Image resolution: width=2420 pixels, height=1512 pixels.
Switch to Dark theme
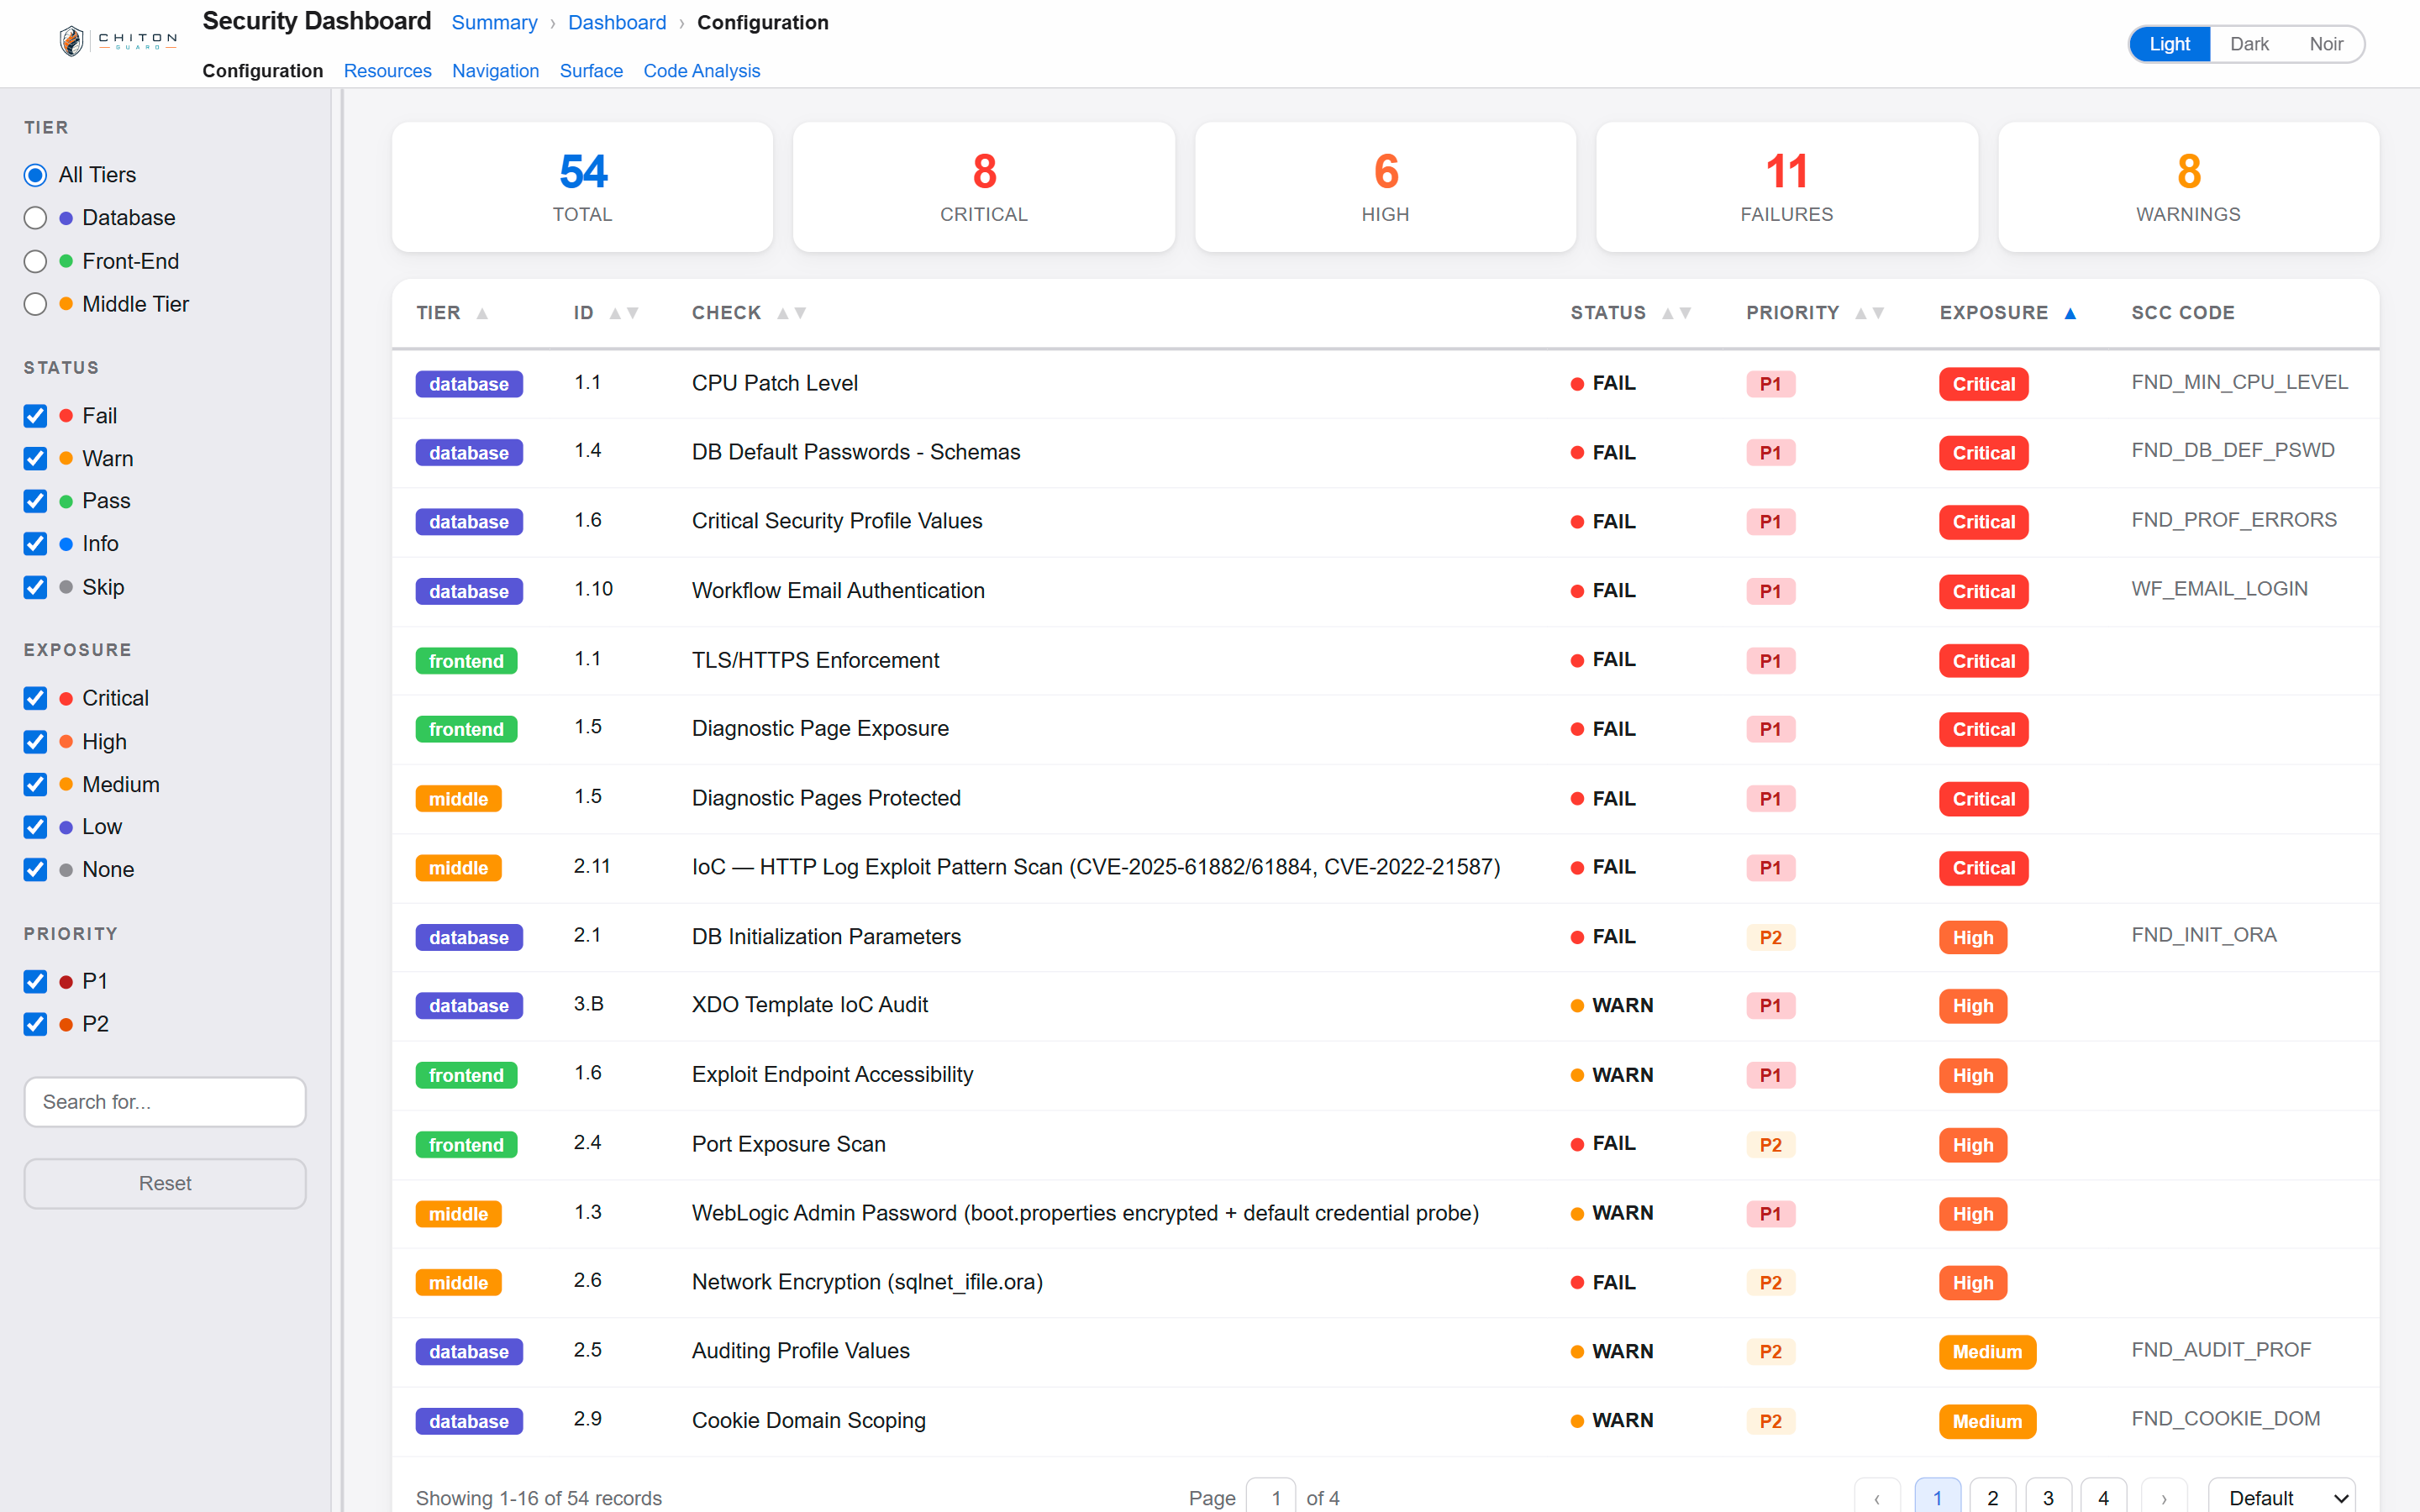point(2249,44)
